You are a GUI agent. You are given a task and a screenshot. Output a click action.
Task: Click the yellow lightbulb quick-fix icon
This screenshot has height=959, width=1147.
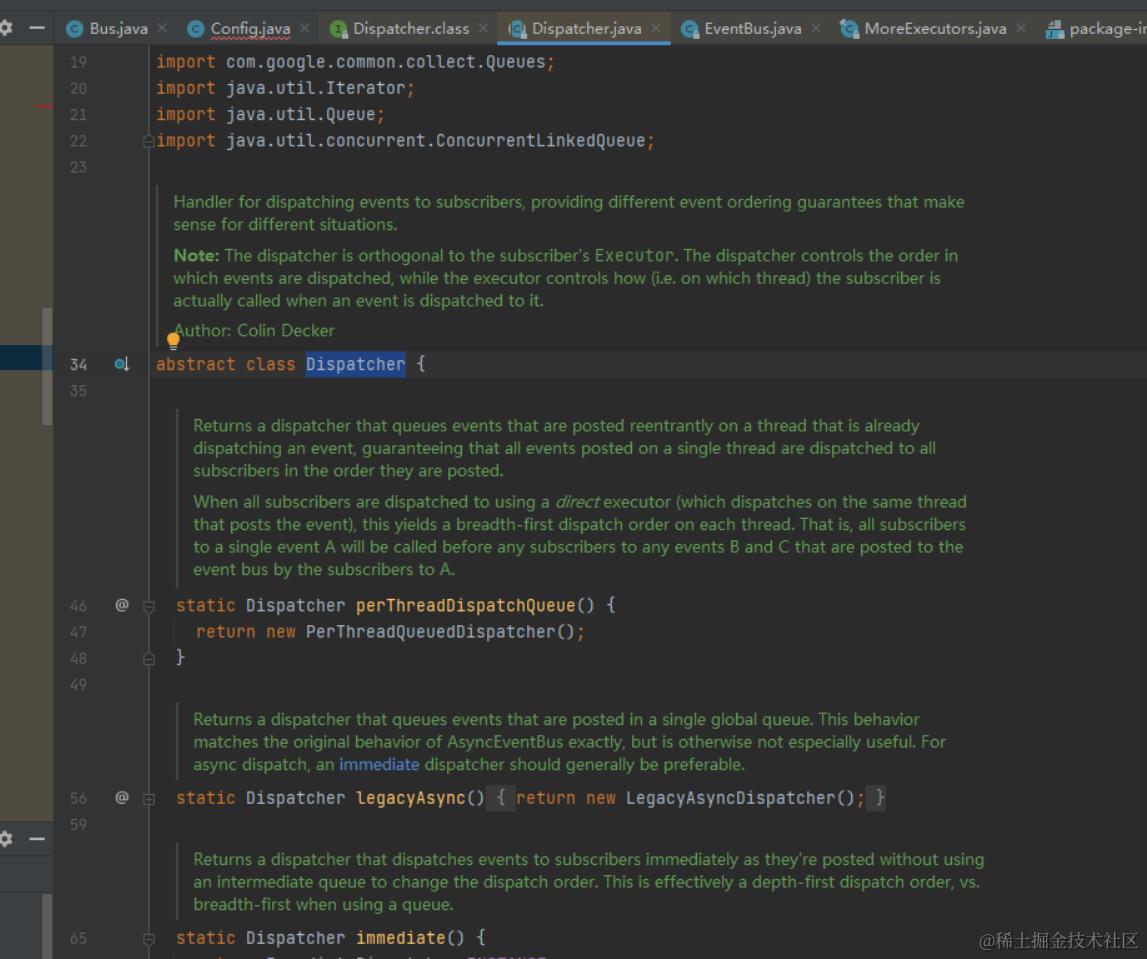(173, 341)
